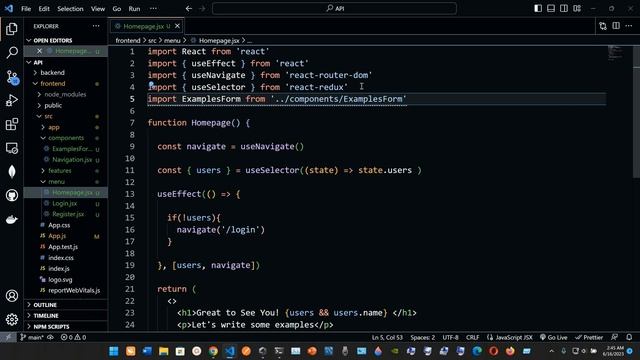Image resolution: width=640 pixels, height=360 pixels.
Task: Open the Docker whale view
Action: coord(12,219)
